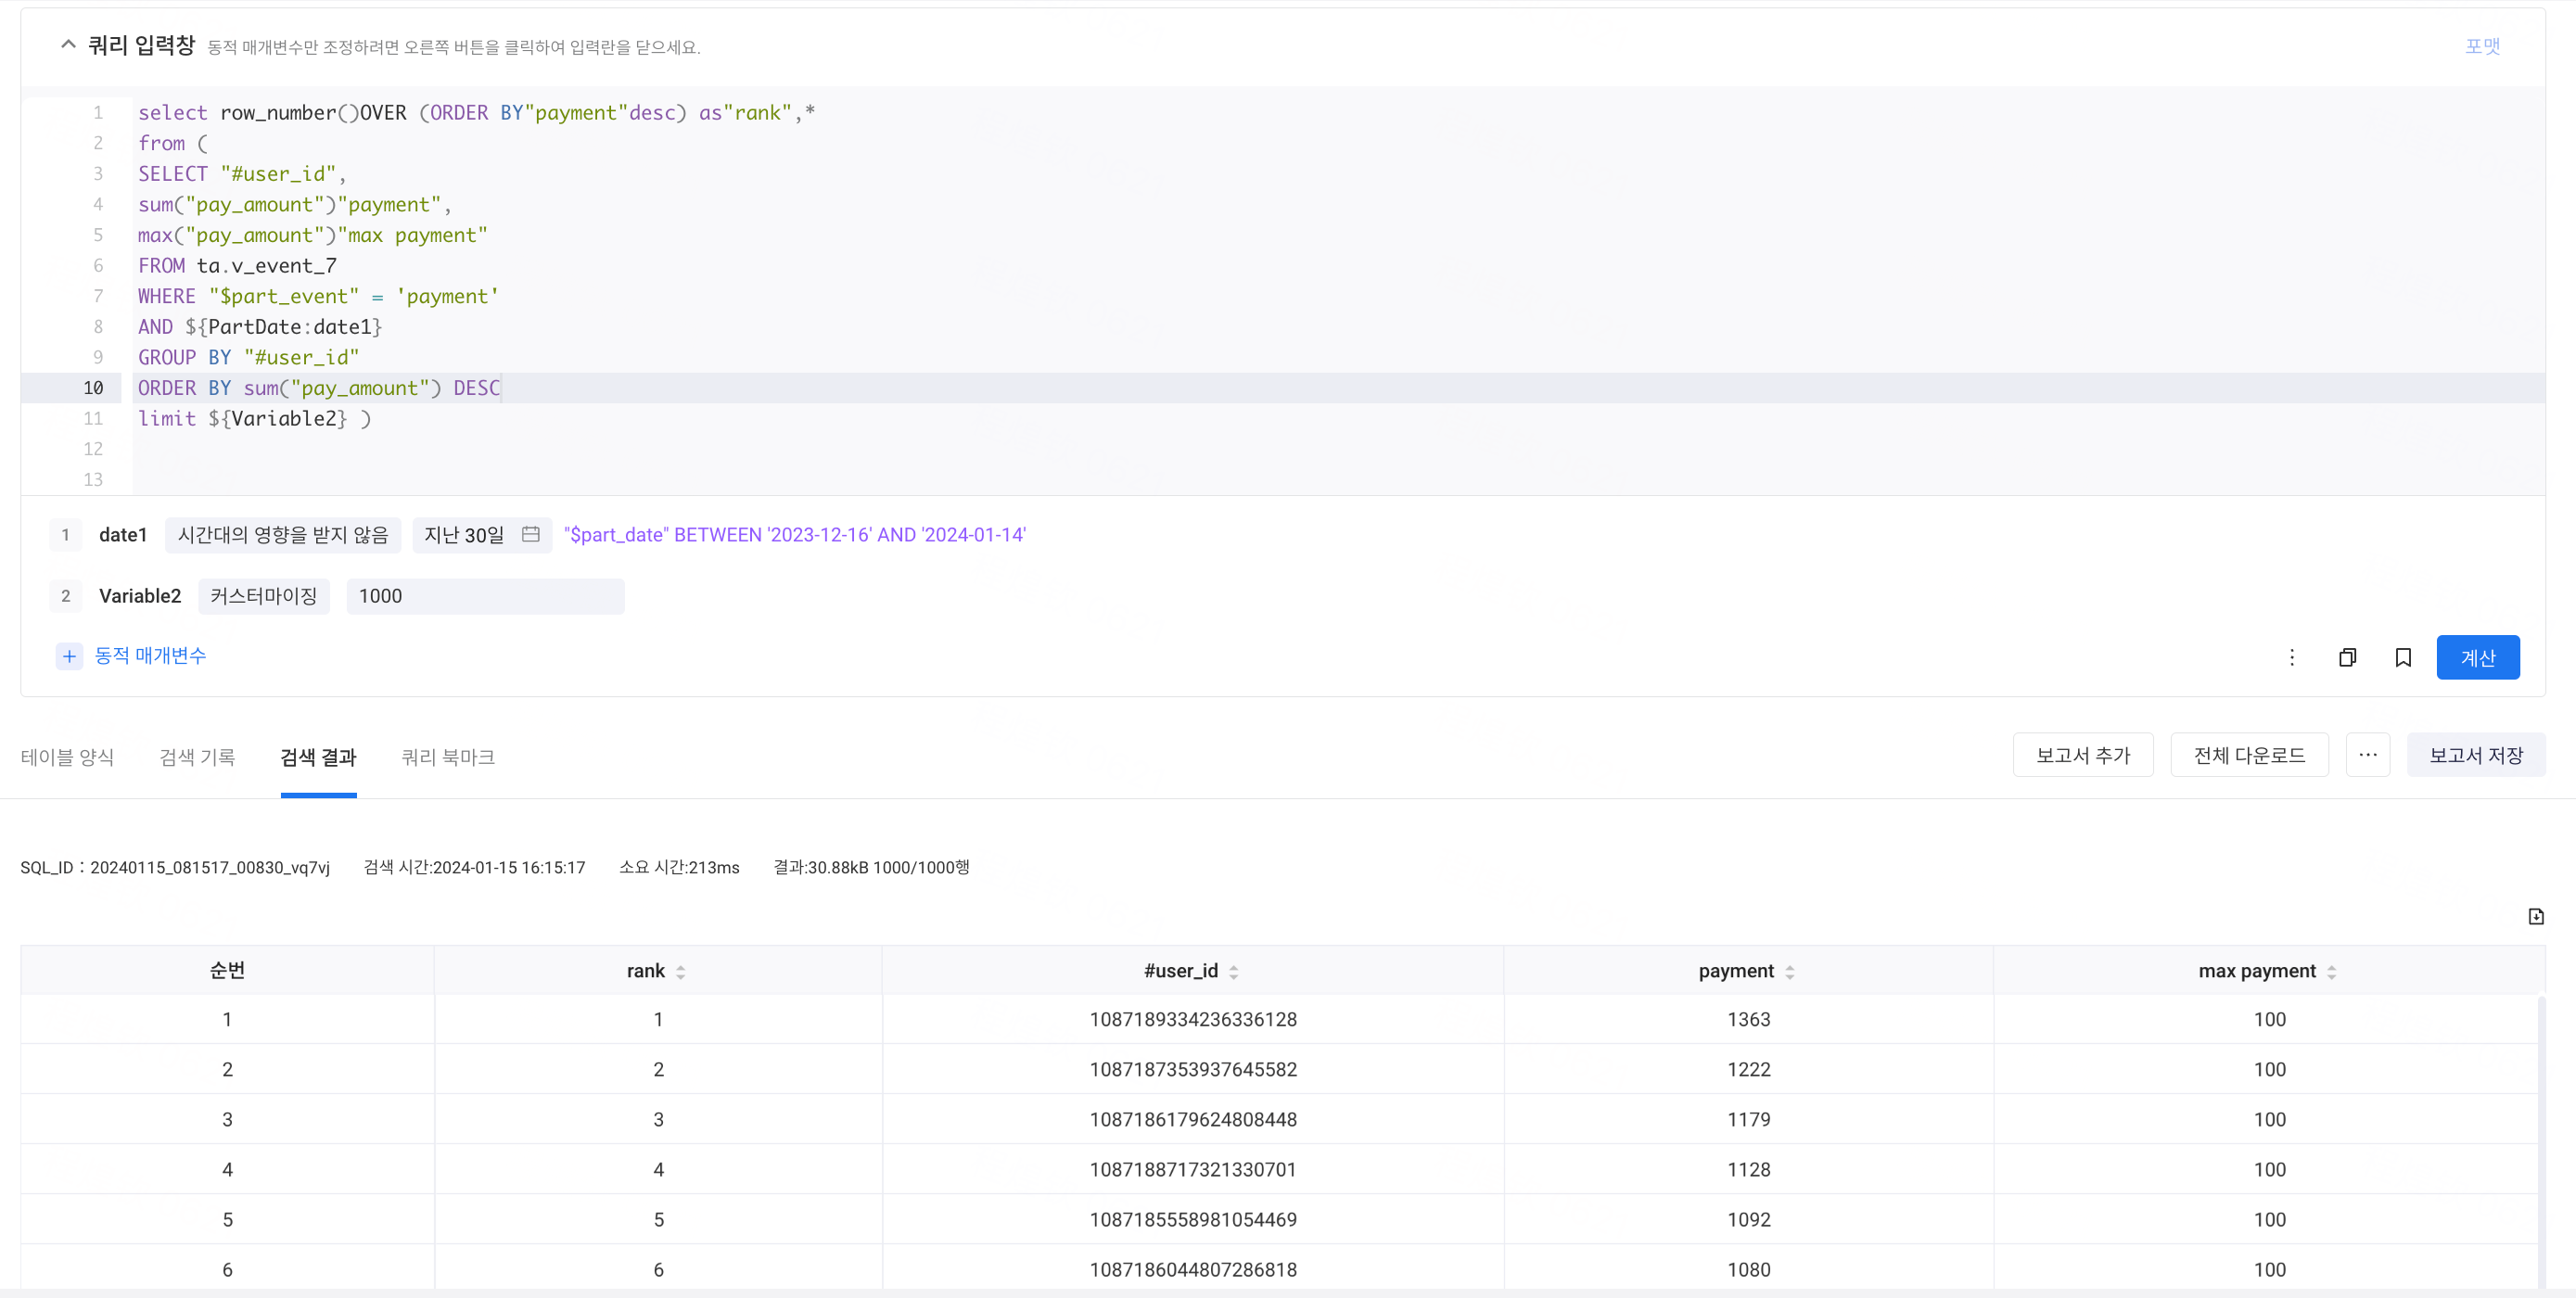Click the 결과:30.88kB 1000/1000행 text

(871, 867)
